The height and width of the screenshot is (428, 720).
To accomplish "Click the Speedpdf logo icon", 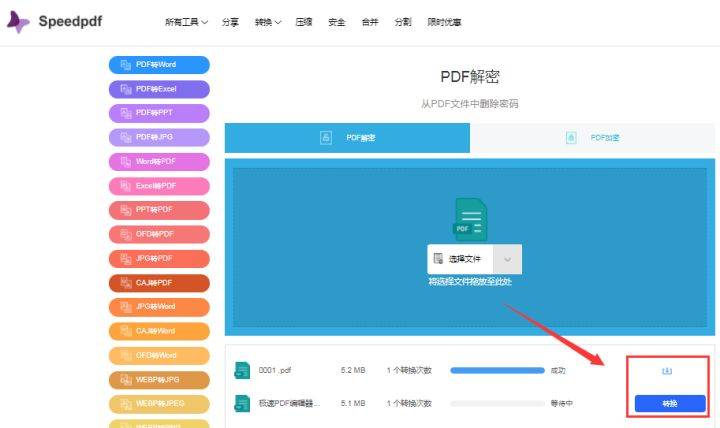I will point(18,22).
